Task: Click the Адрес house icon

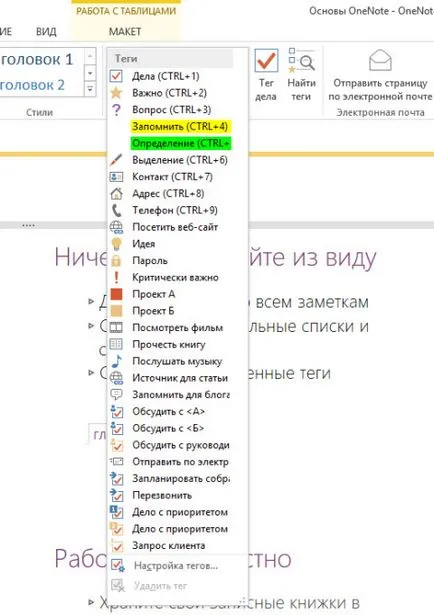Action: click(x=116, y=193)
